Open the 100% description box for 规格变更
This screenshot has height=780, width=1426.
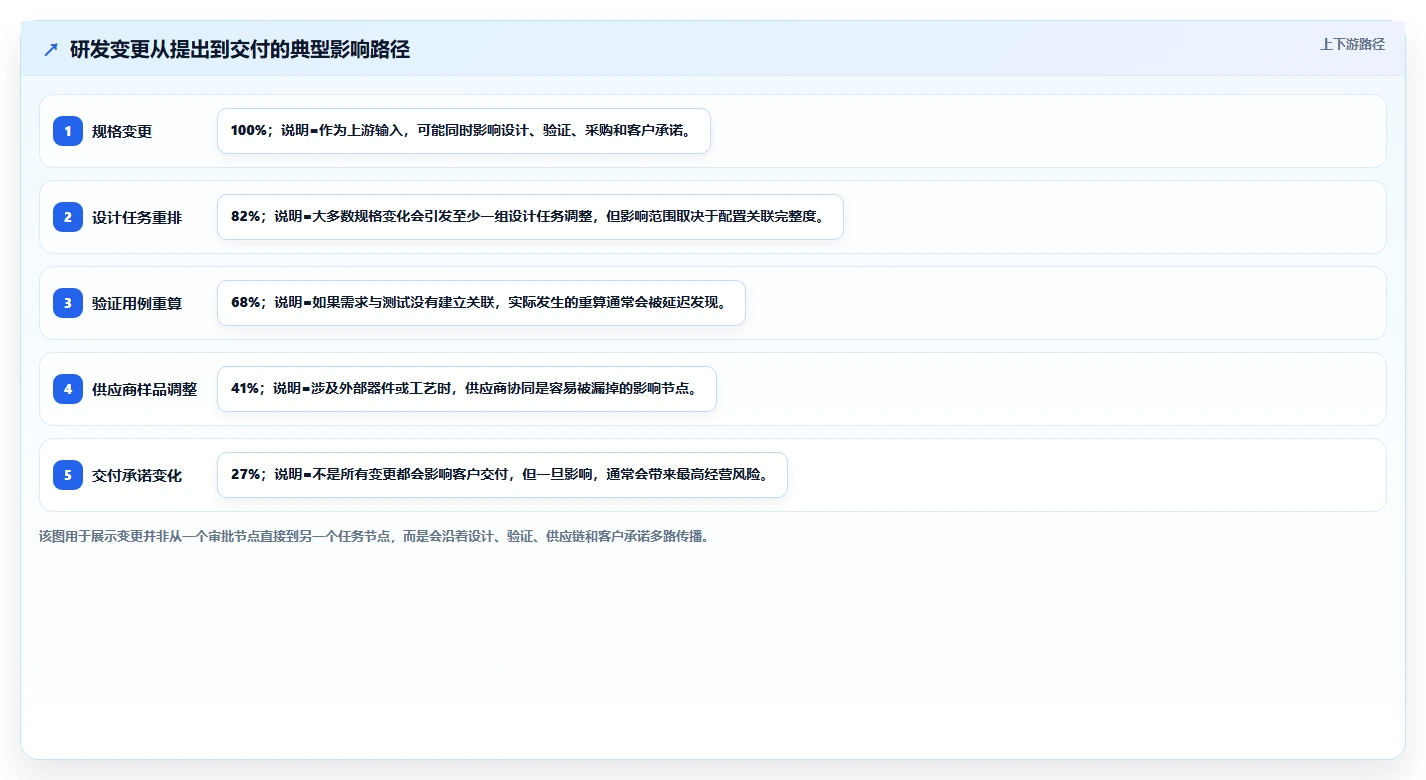tap(464, 131)
